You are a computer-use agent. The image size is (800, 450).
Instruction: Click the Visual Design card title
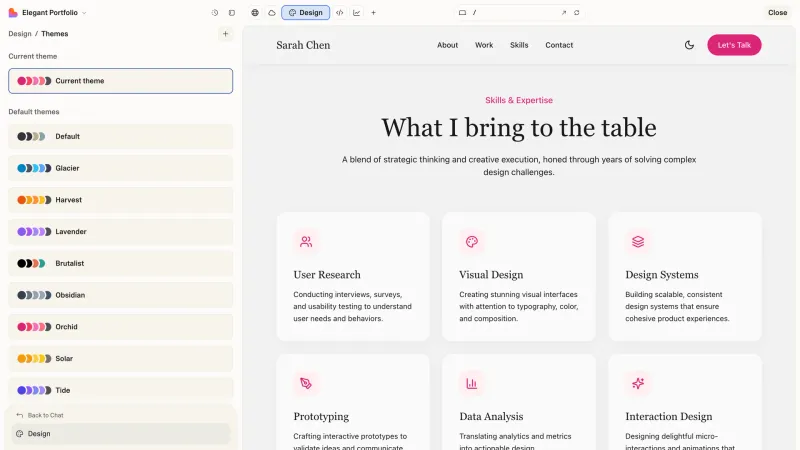[x=491, y=274]
